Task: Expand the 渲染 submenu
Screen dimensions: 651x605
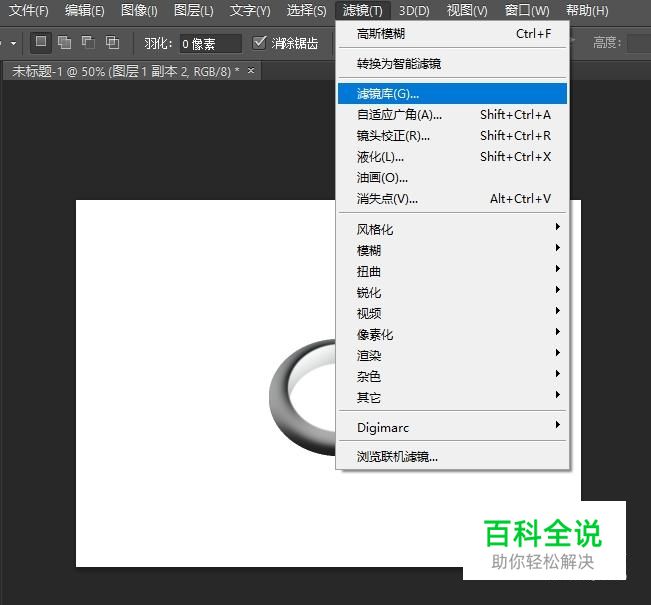Action: tap(453, 355)
